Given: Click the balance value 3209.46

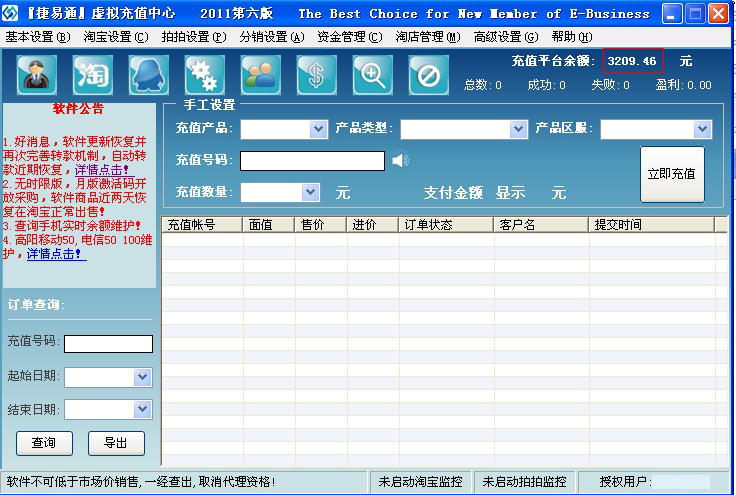Looking at the screenshot, I should (632, 61).
